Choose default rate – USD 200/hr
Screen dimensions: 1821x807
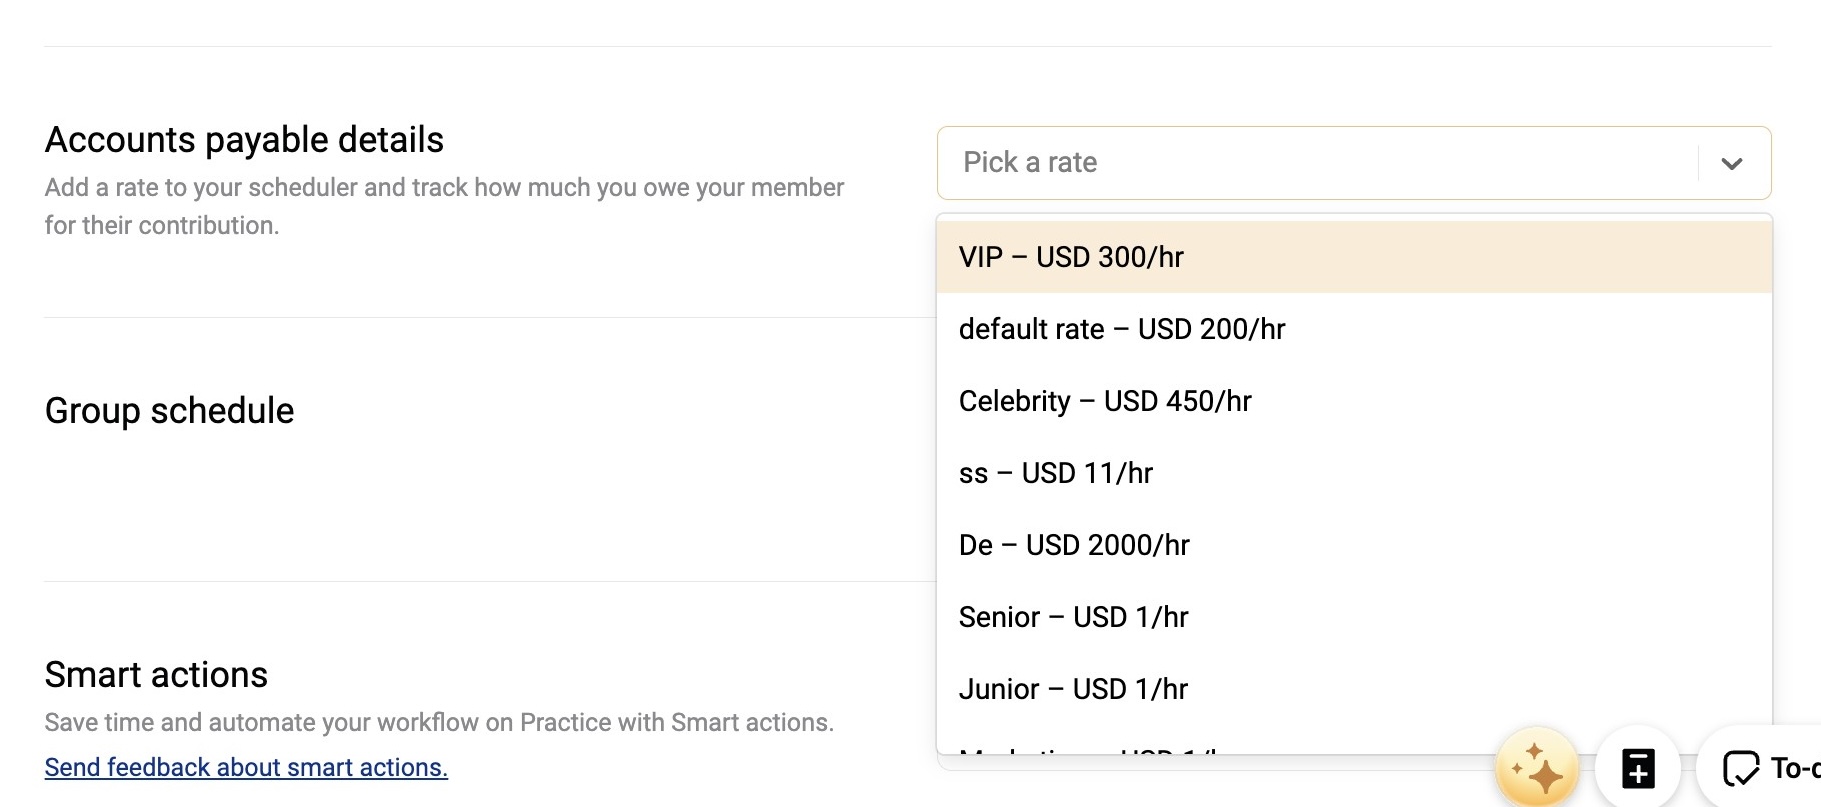1354,329
